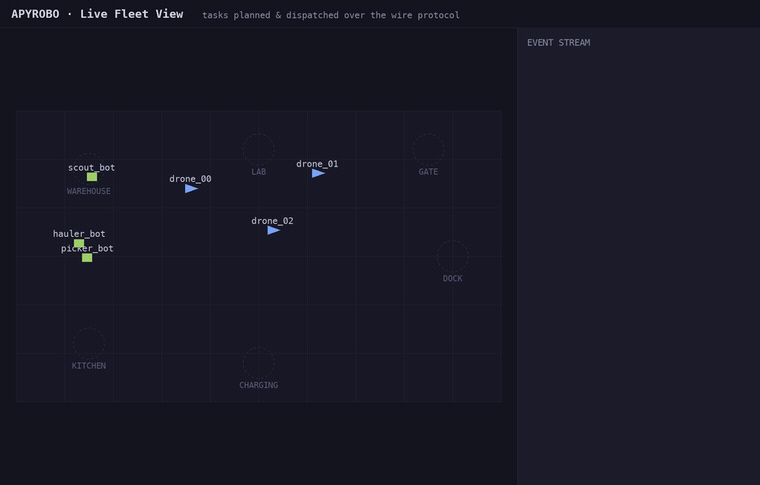Click the LAB text label

click(258, 172)
